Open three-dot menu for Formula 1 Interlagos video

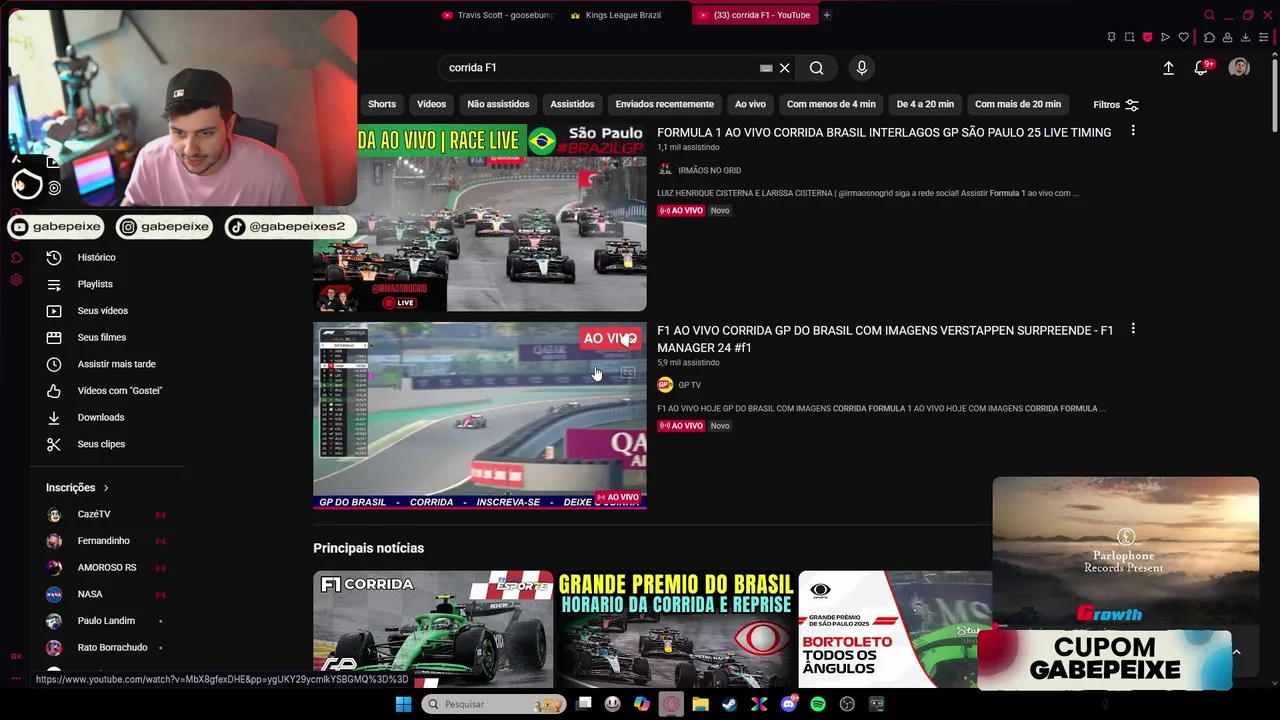tap(1133, 131)
